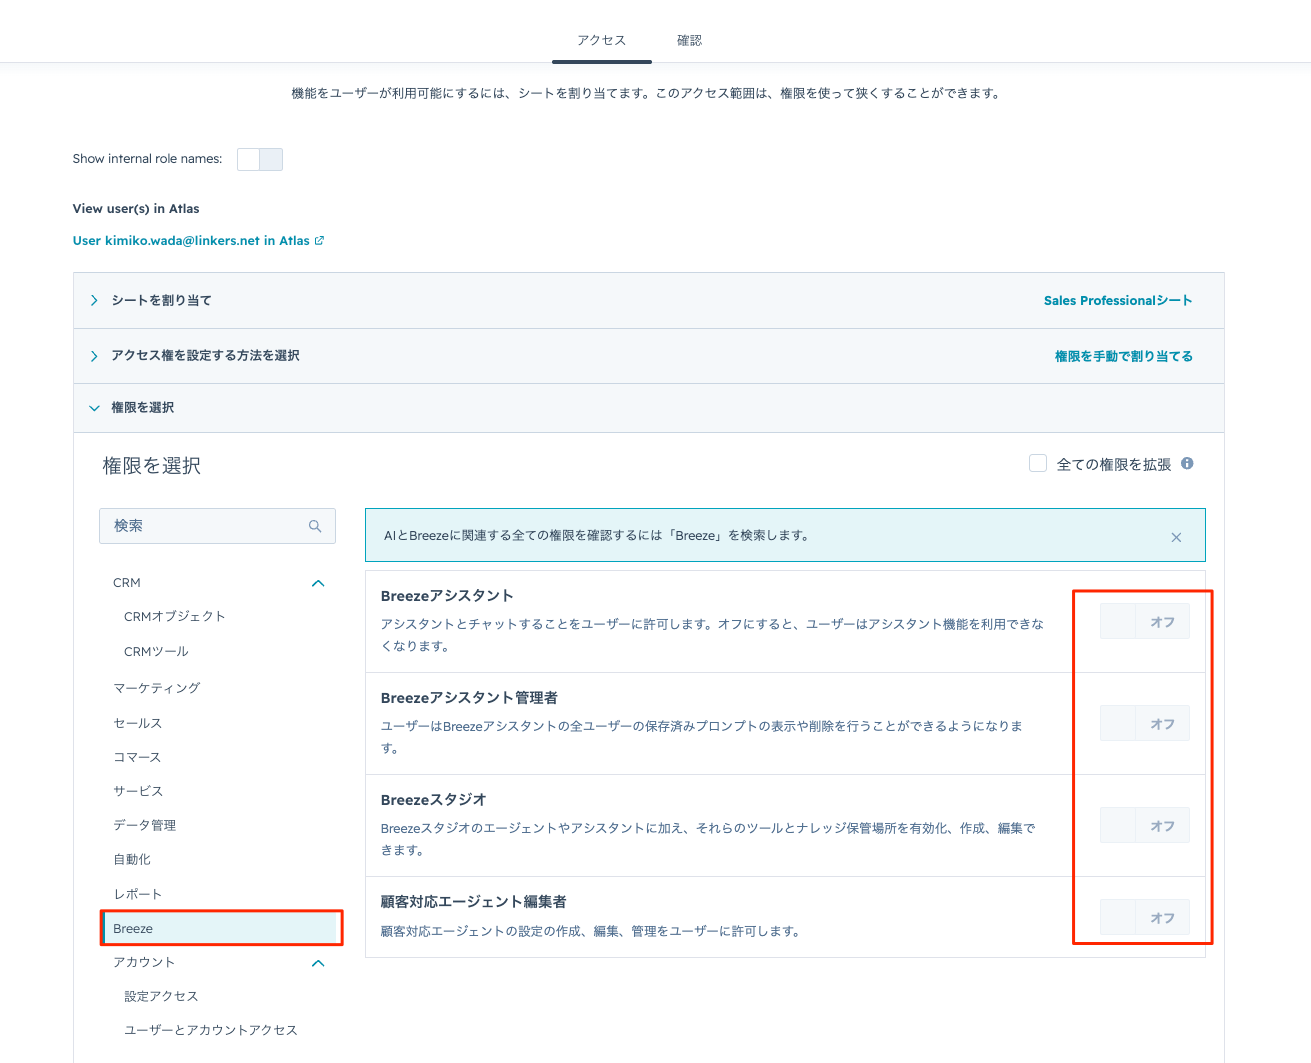This screenshot has height=1063, width=1311.
Task: Toggle 顧客対応エージェント編集者 permission switch
Action: click(x=1145, y=917)
